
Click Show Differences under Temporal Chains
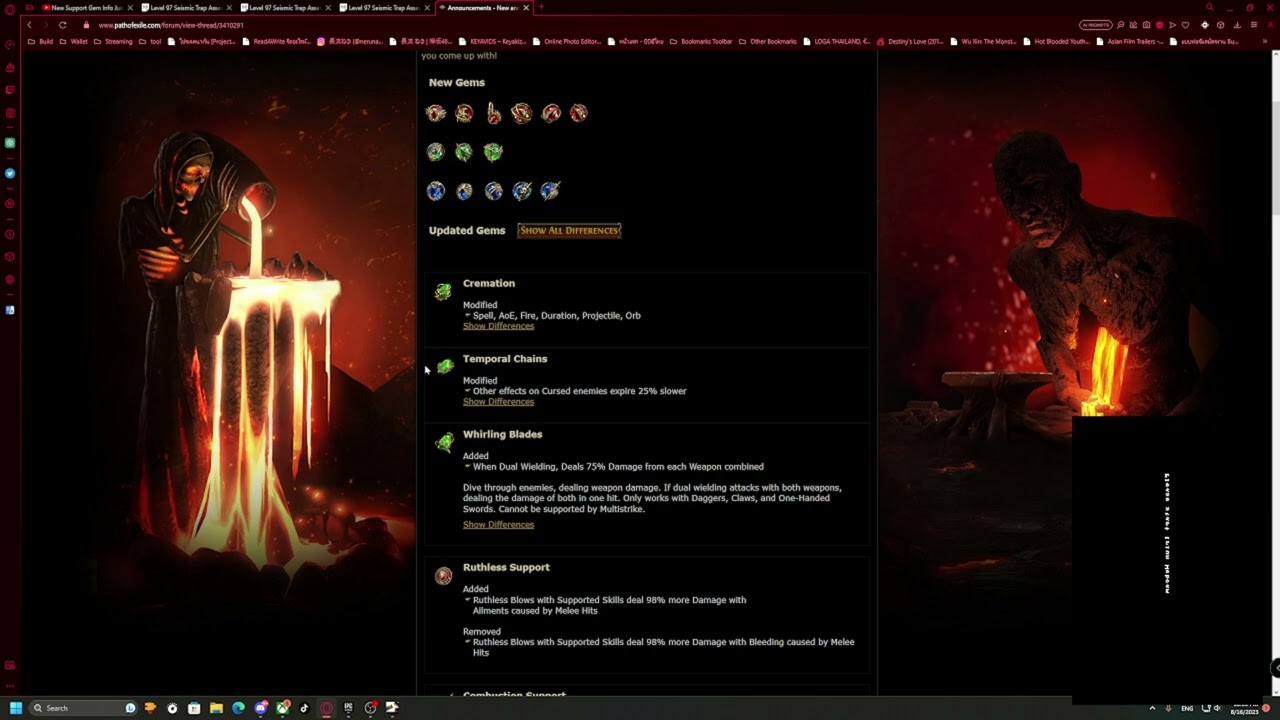[498, 402]
